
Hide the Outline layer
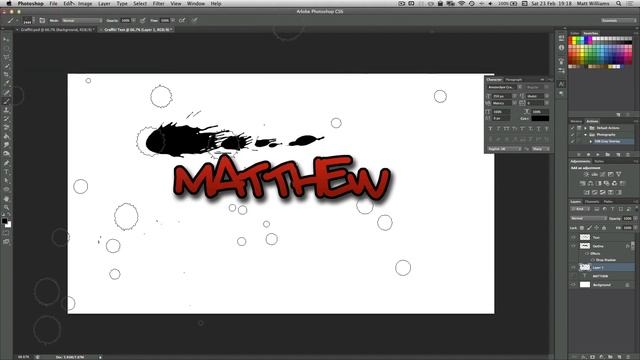(x=573, y=246)
